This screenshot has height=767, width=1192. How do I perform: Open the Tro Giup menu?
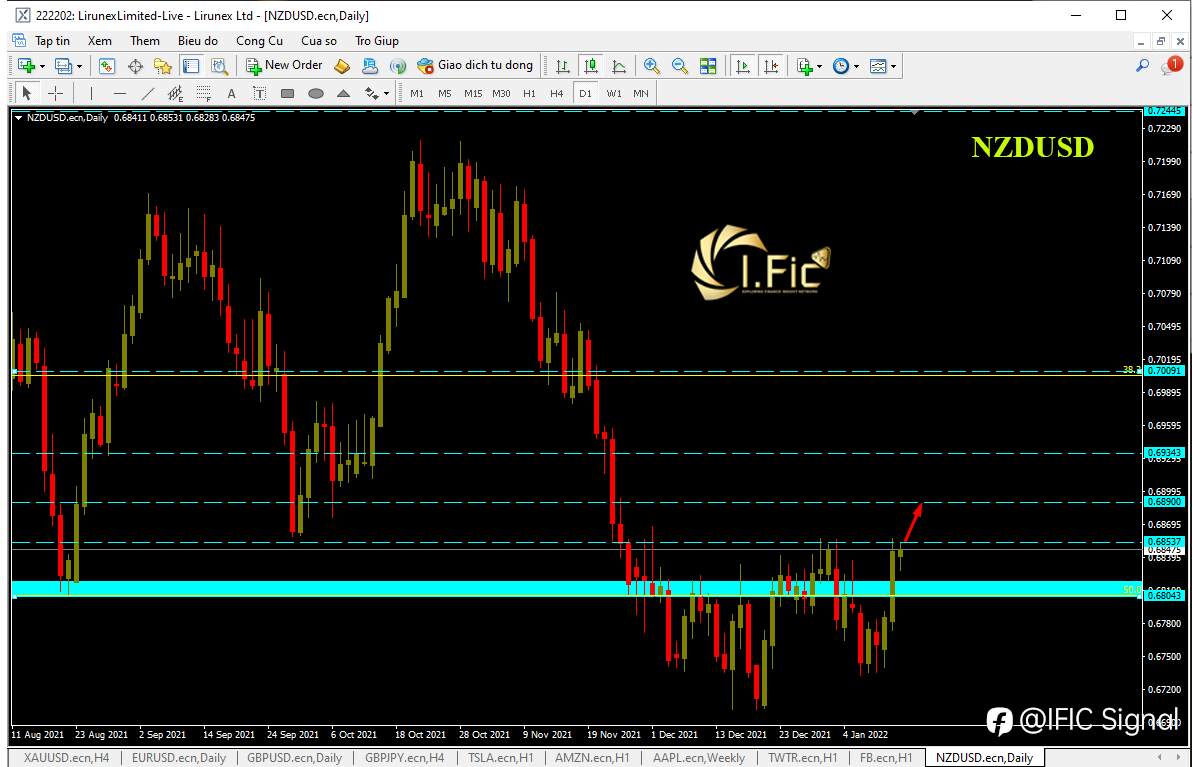tap(376, 41)
